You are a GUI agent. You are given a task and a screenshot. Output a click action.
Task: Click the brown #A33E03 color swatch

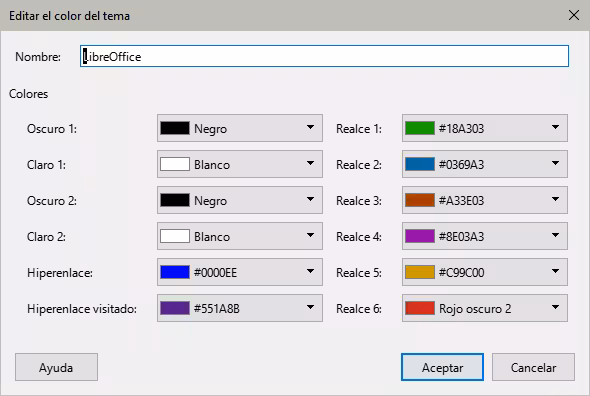click(420, 200)
